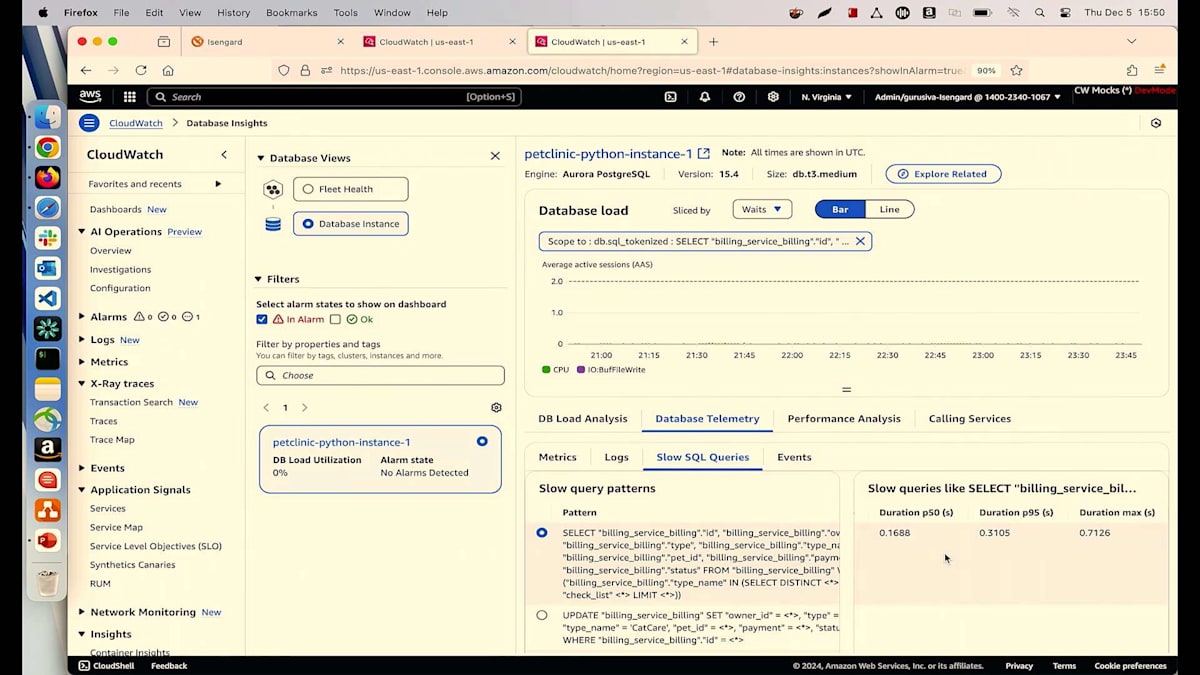The width and height of the screenshot is (1200, 675).
Task: Open the Sliced by Waits dropdown
Action: coord(762,209)
